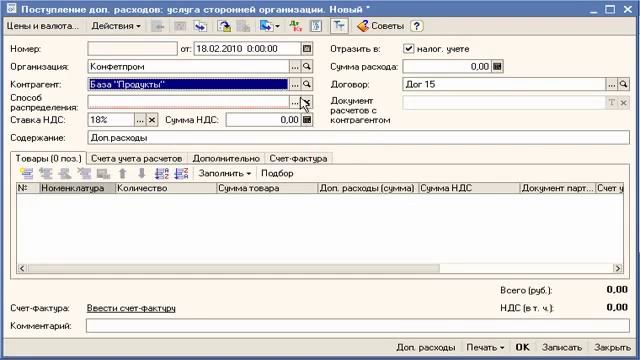Toggle the налог. учете checkbox
The width and height of the screenshot is (640, 360).
409,49
